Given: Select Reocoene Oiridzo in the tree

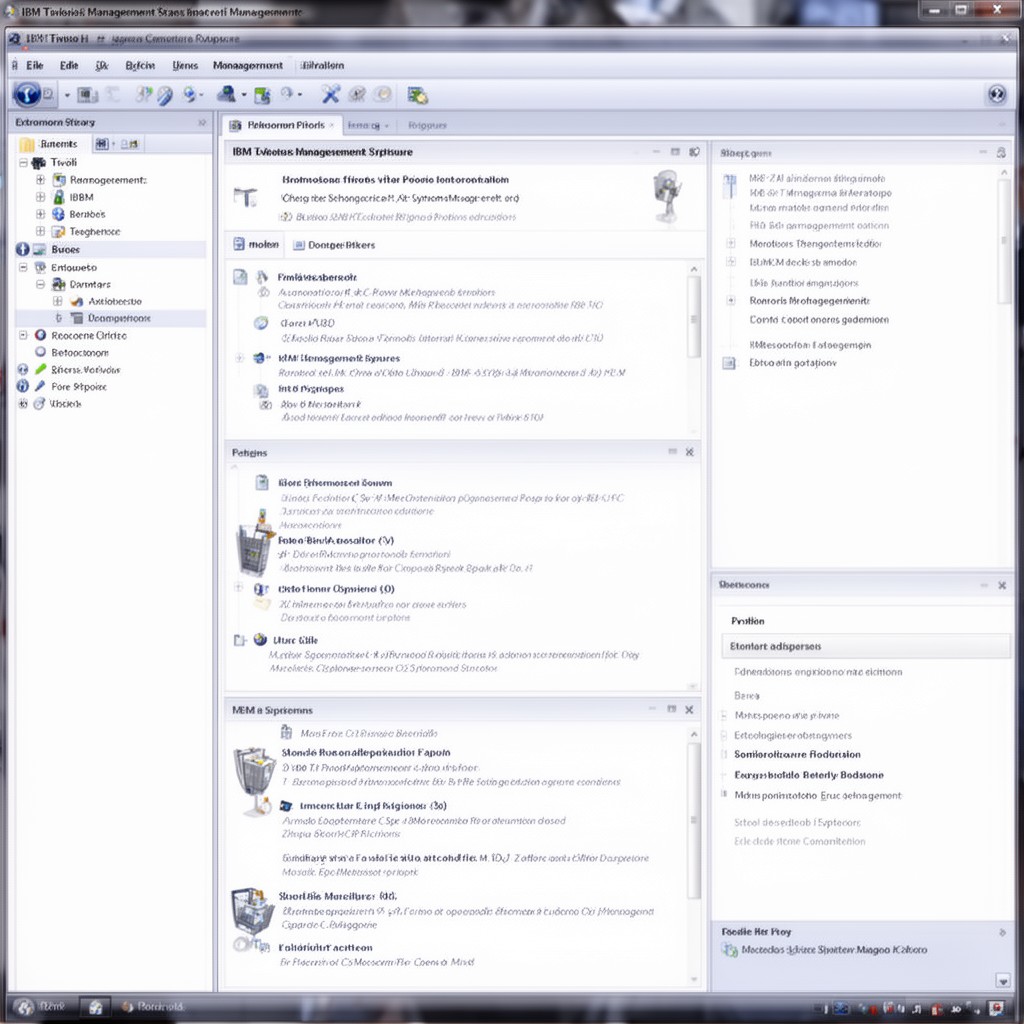Looking at the screenshot, I should [89, 335].
